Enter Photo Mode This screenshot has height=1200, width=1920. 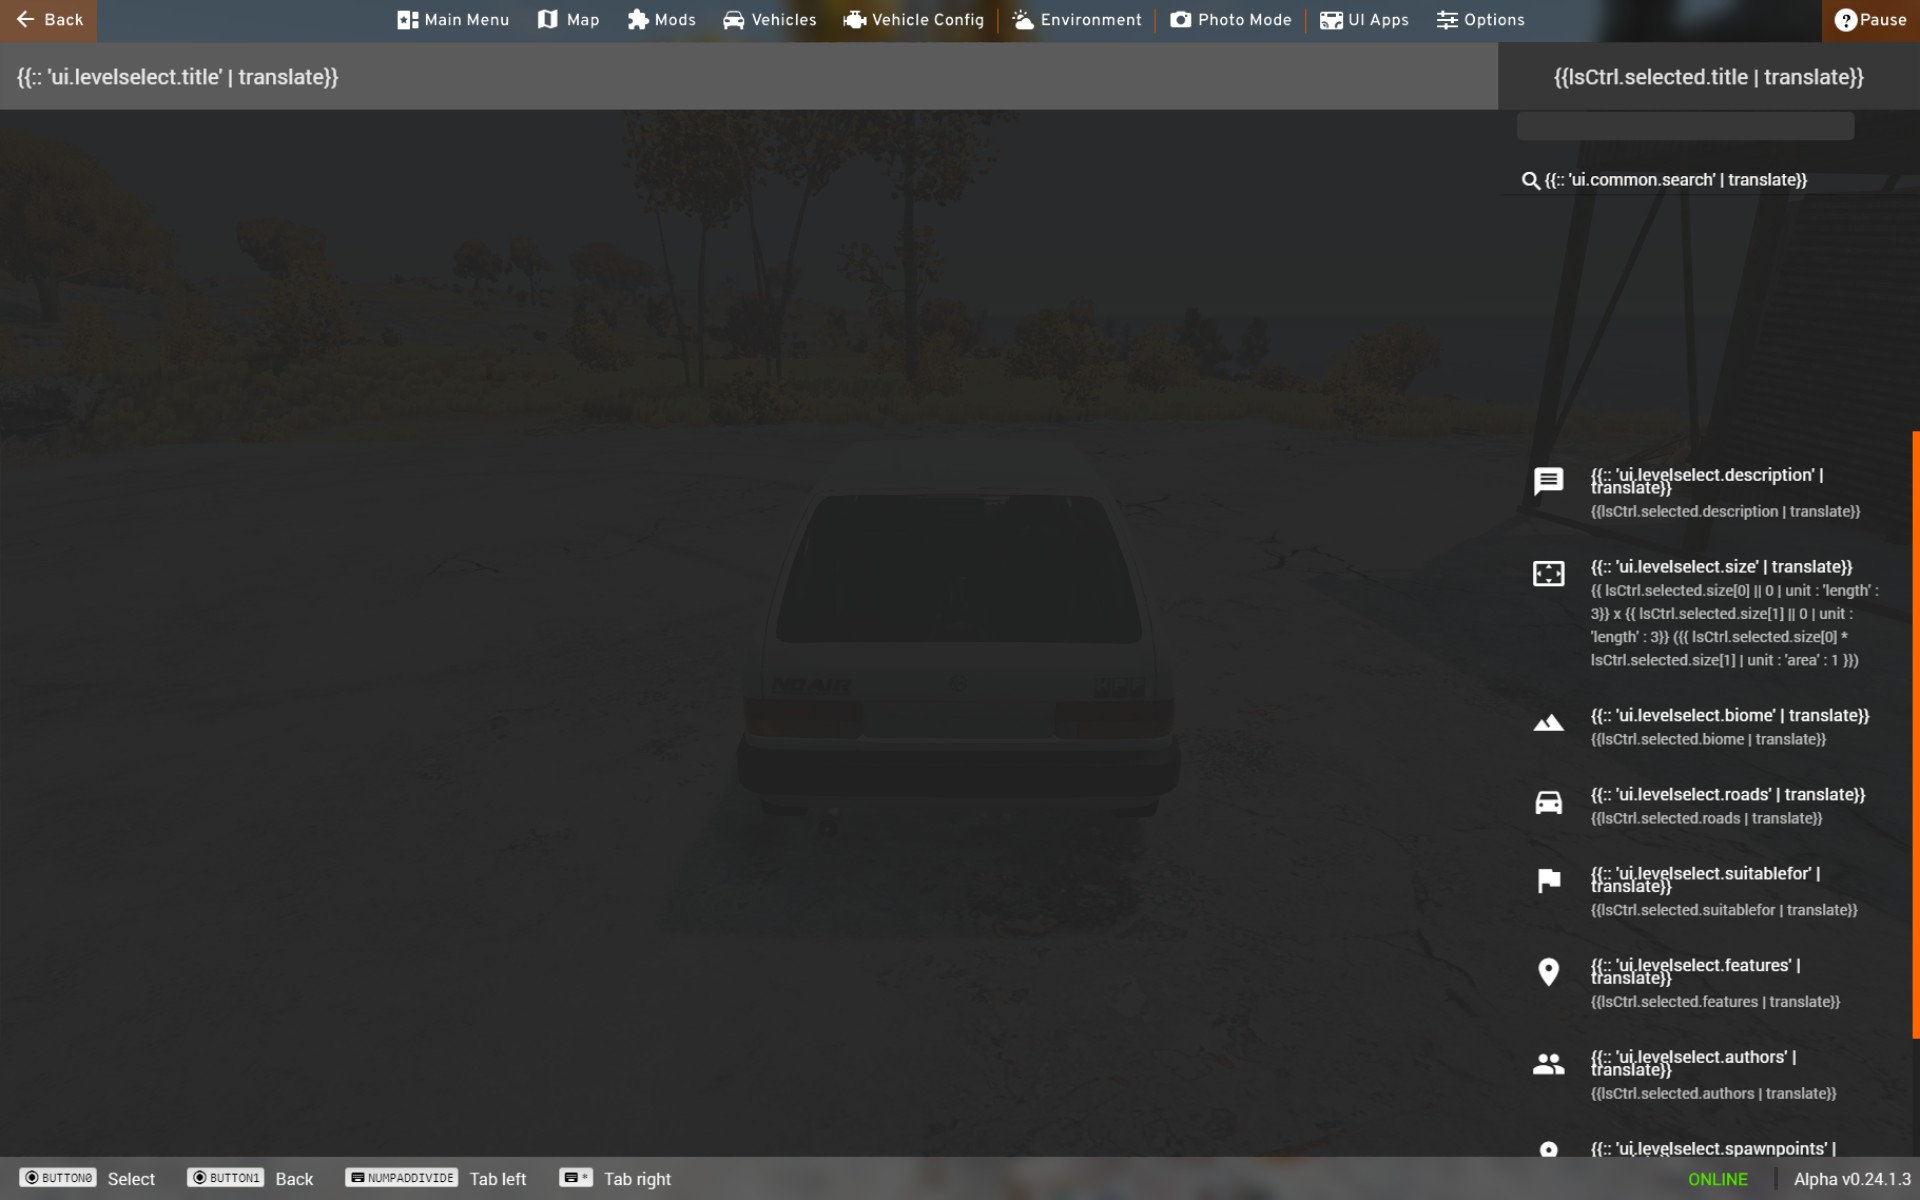tap(1230, 20)
